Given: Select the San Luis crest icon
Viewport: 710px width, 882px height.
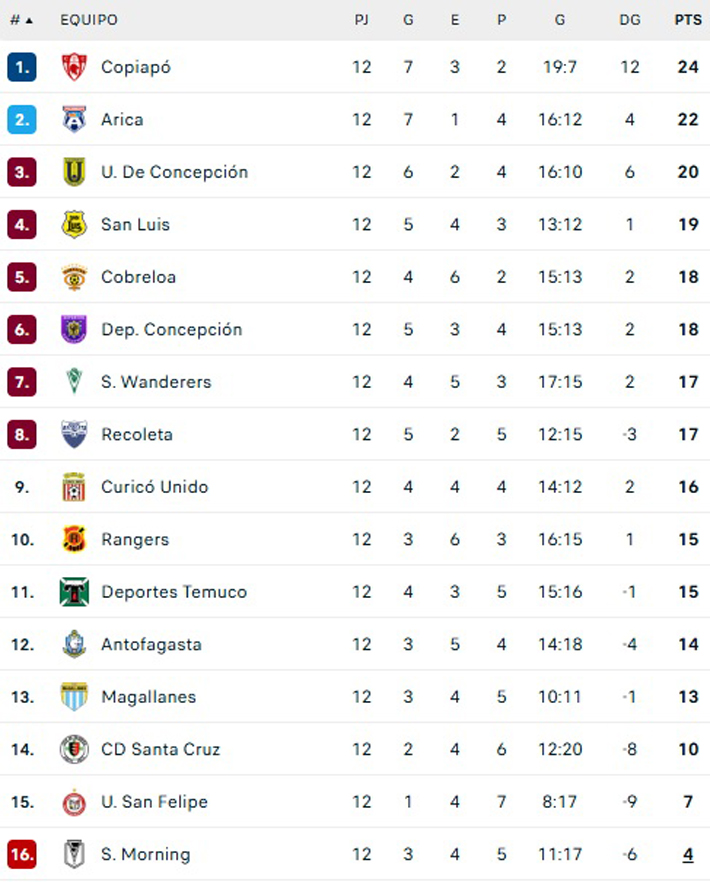Looking at the screenshot, I should (x=74, y=224).
